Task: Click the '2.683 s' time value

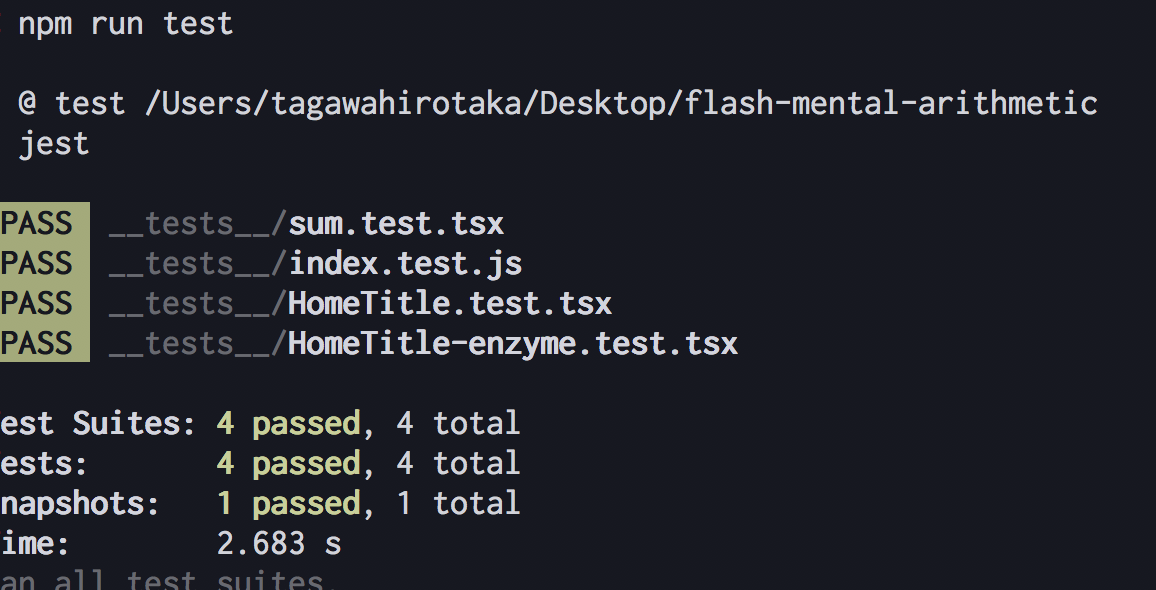Action: coord(279,543)
